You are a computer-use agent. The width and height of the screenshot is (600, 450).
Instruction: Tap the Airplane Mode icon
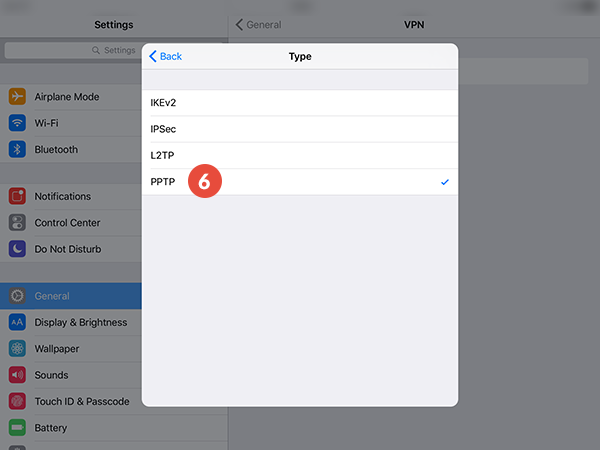click(17, 96)
